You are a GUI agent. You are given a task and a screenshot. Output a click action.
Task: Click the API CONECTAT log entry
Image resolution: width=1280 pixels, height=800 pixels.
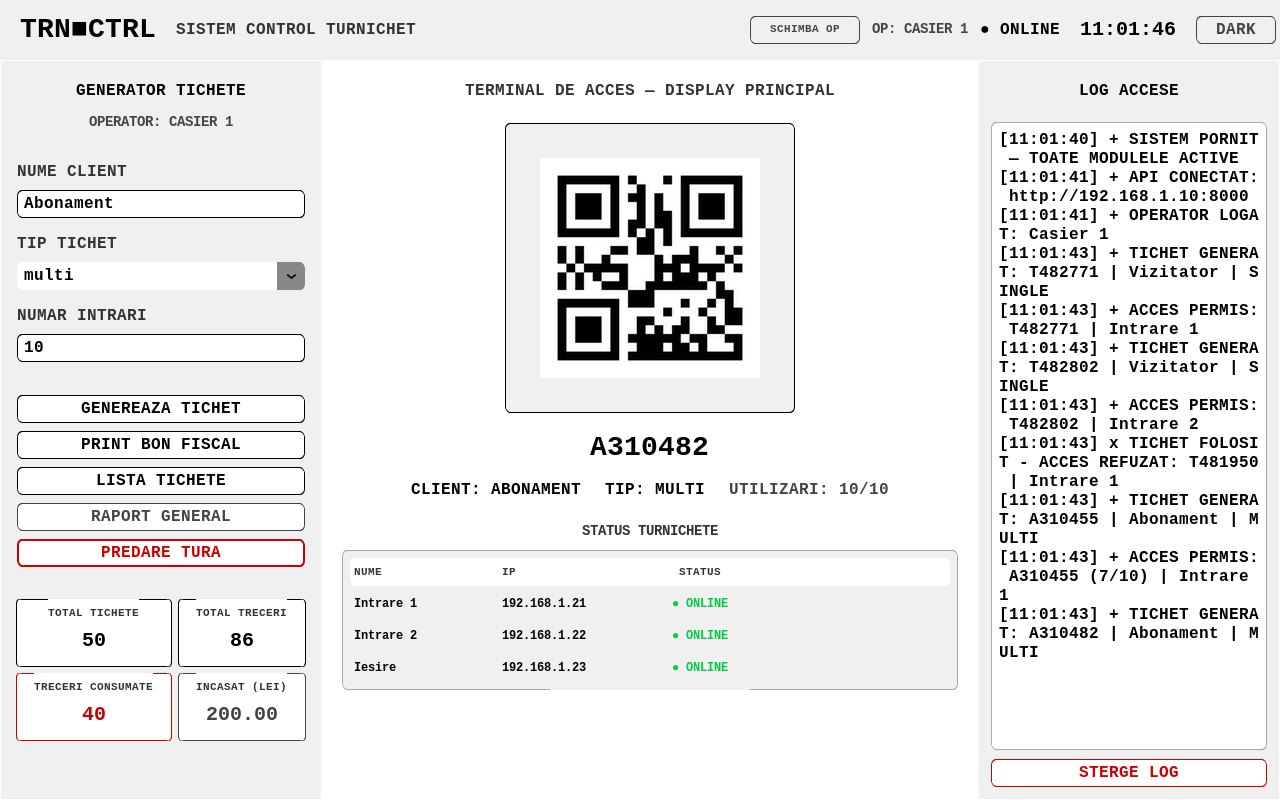click(x=1129, y=187)
